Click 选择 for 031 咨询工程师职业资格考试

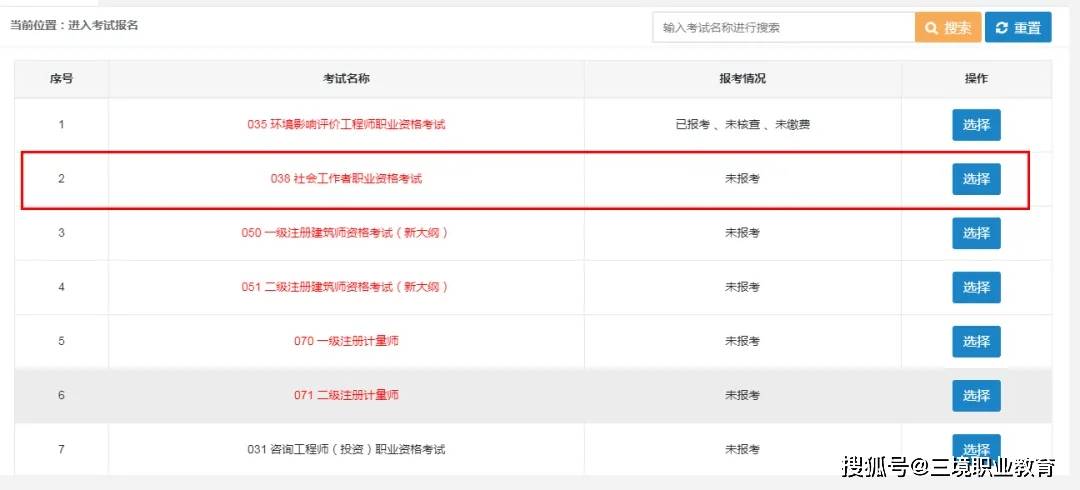(x=976, y=448)
